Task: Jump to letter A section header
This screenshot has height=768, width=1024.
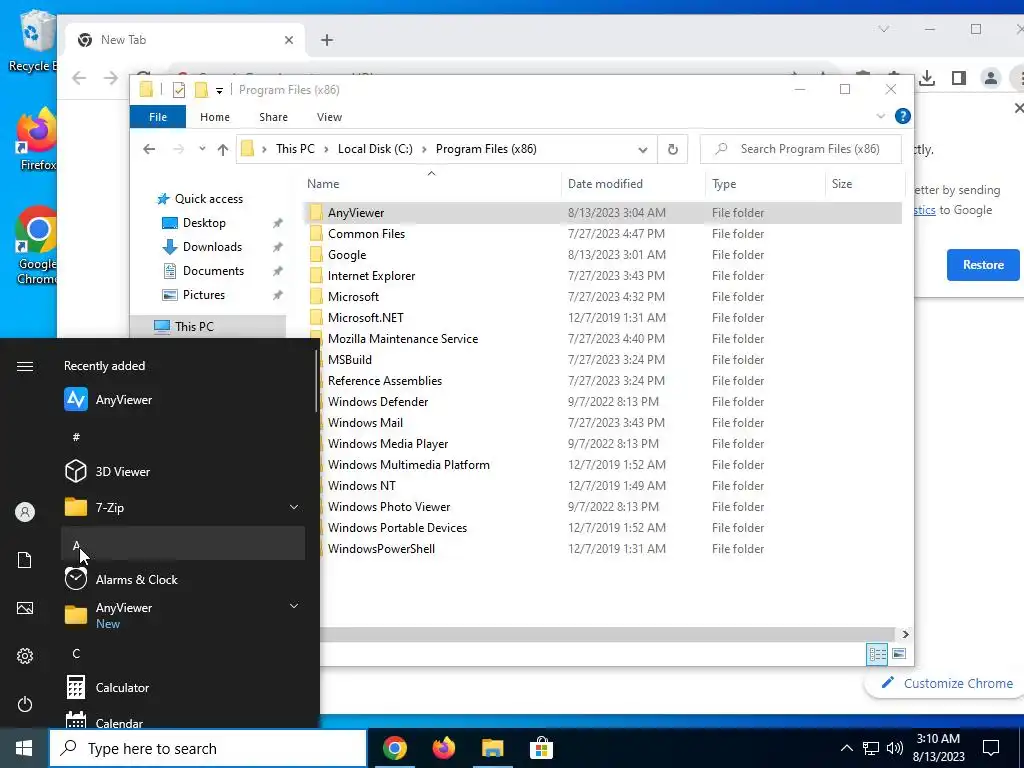Action: 183,543
